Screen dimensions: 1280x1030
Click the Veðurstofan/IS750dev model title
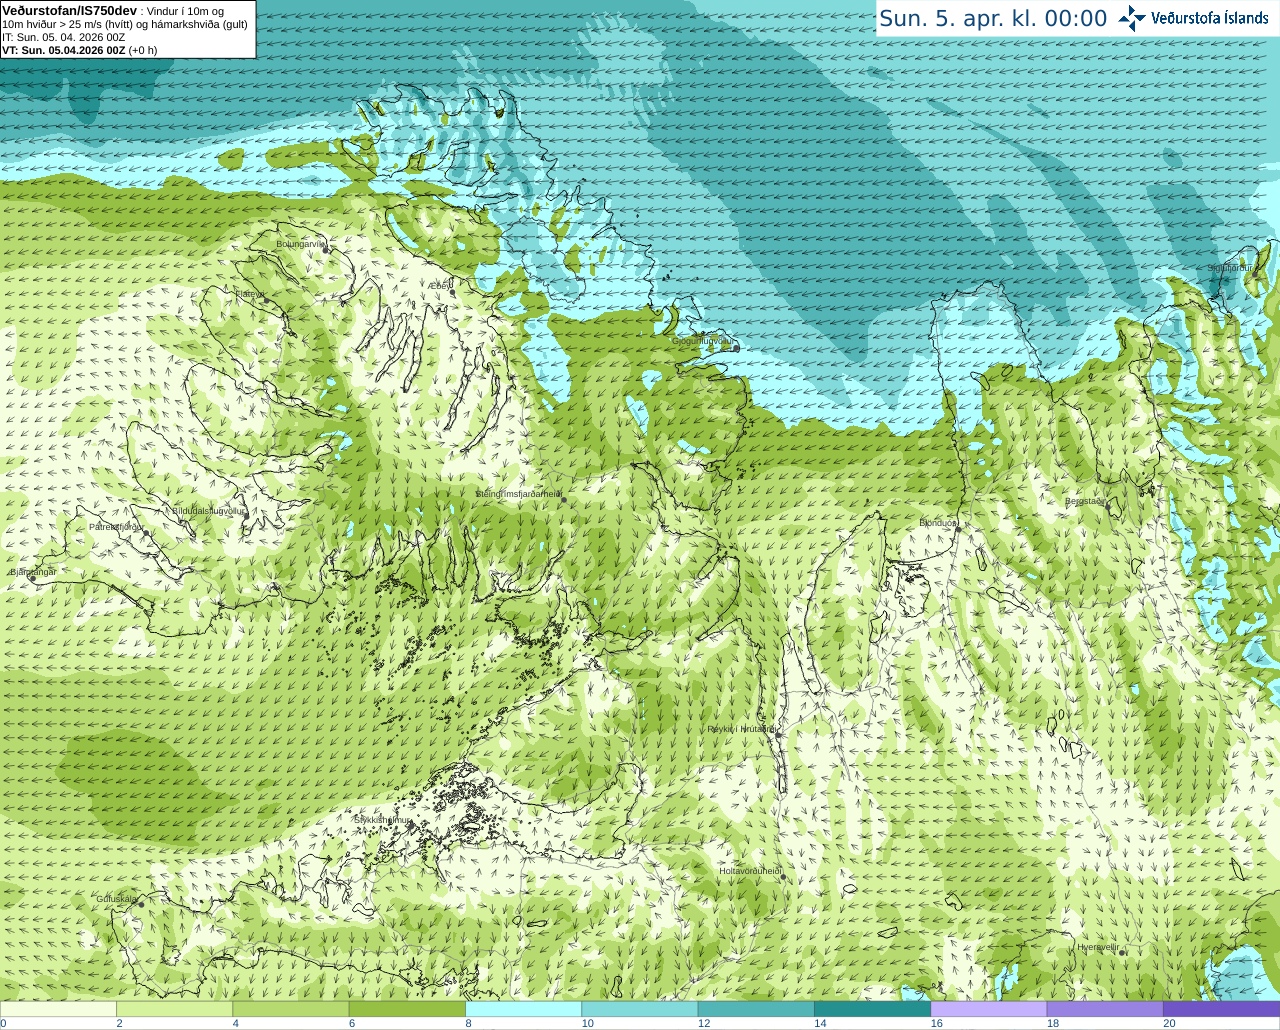(70, 10)
